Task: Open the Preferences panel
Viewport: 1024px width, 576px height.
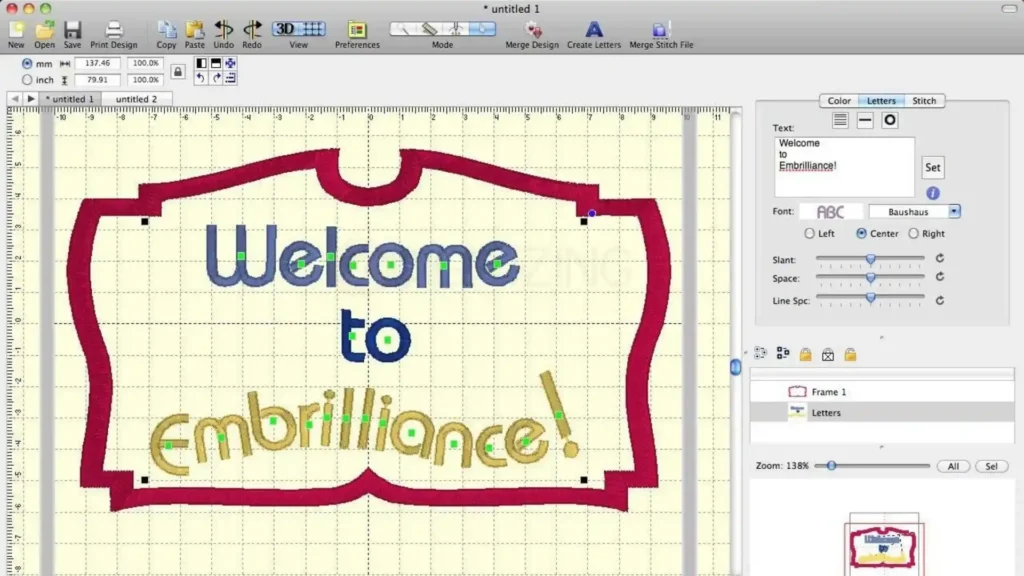Action: tap(357, 29)
